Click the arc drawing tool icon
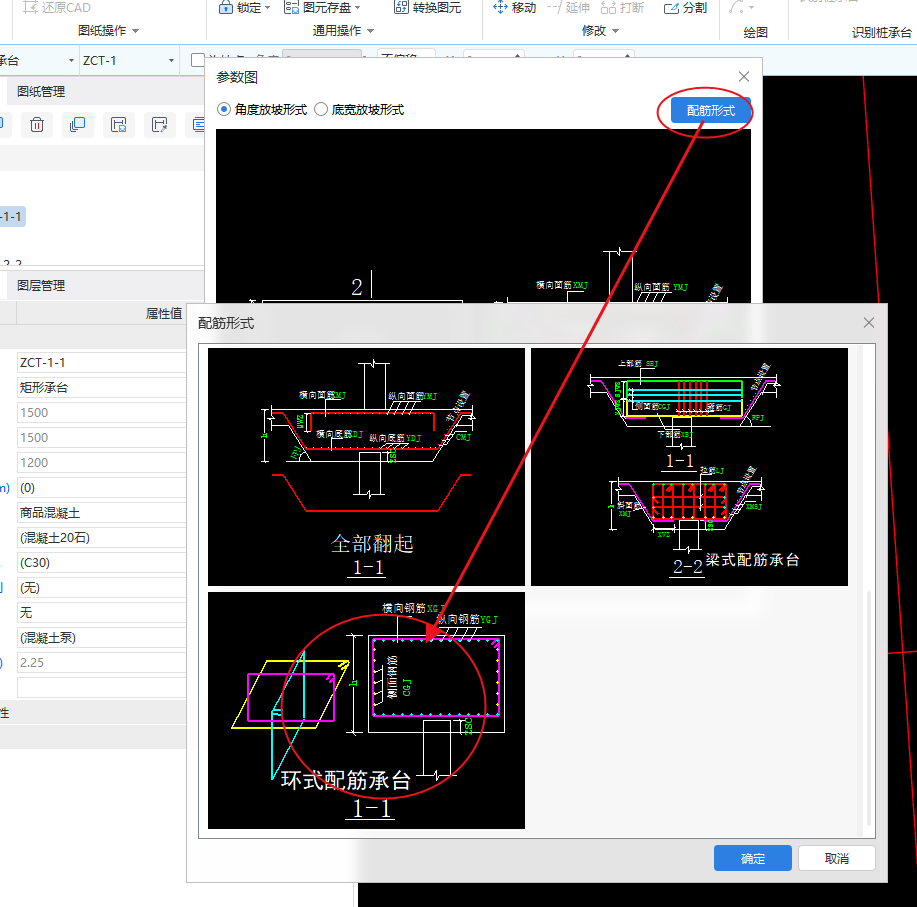The width and height of the screenshot is (917, 907). (x=736, y=8)
